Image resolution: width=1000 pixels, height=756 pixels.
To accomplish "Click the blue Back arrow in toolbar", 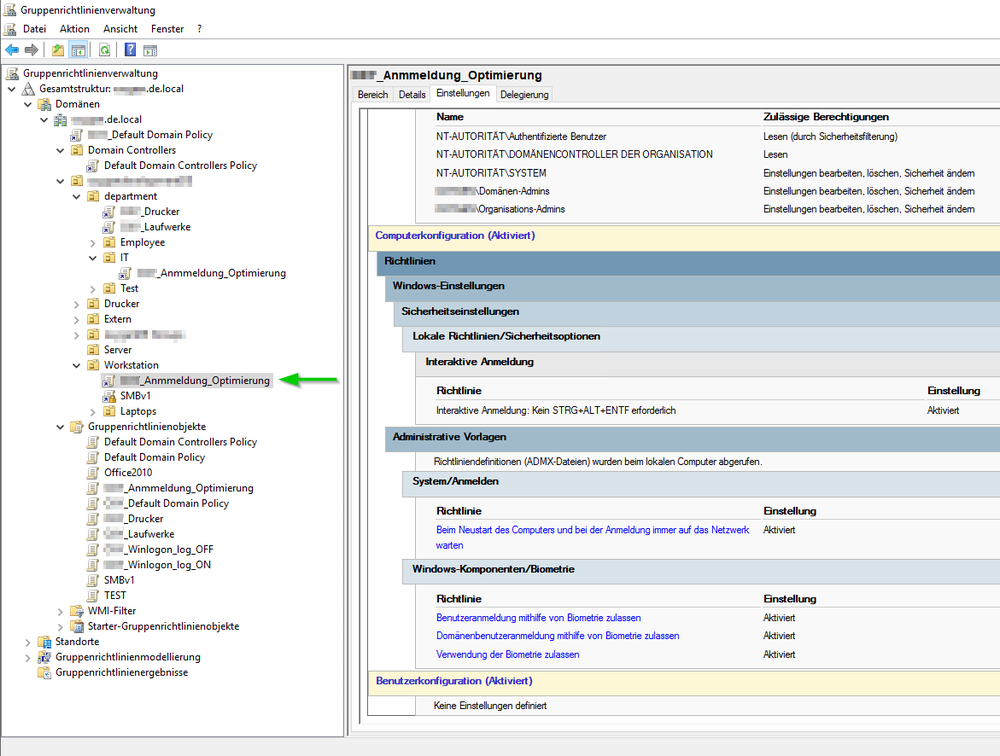I will pos(12,49).
